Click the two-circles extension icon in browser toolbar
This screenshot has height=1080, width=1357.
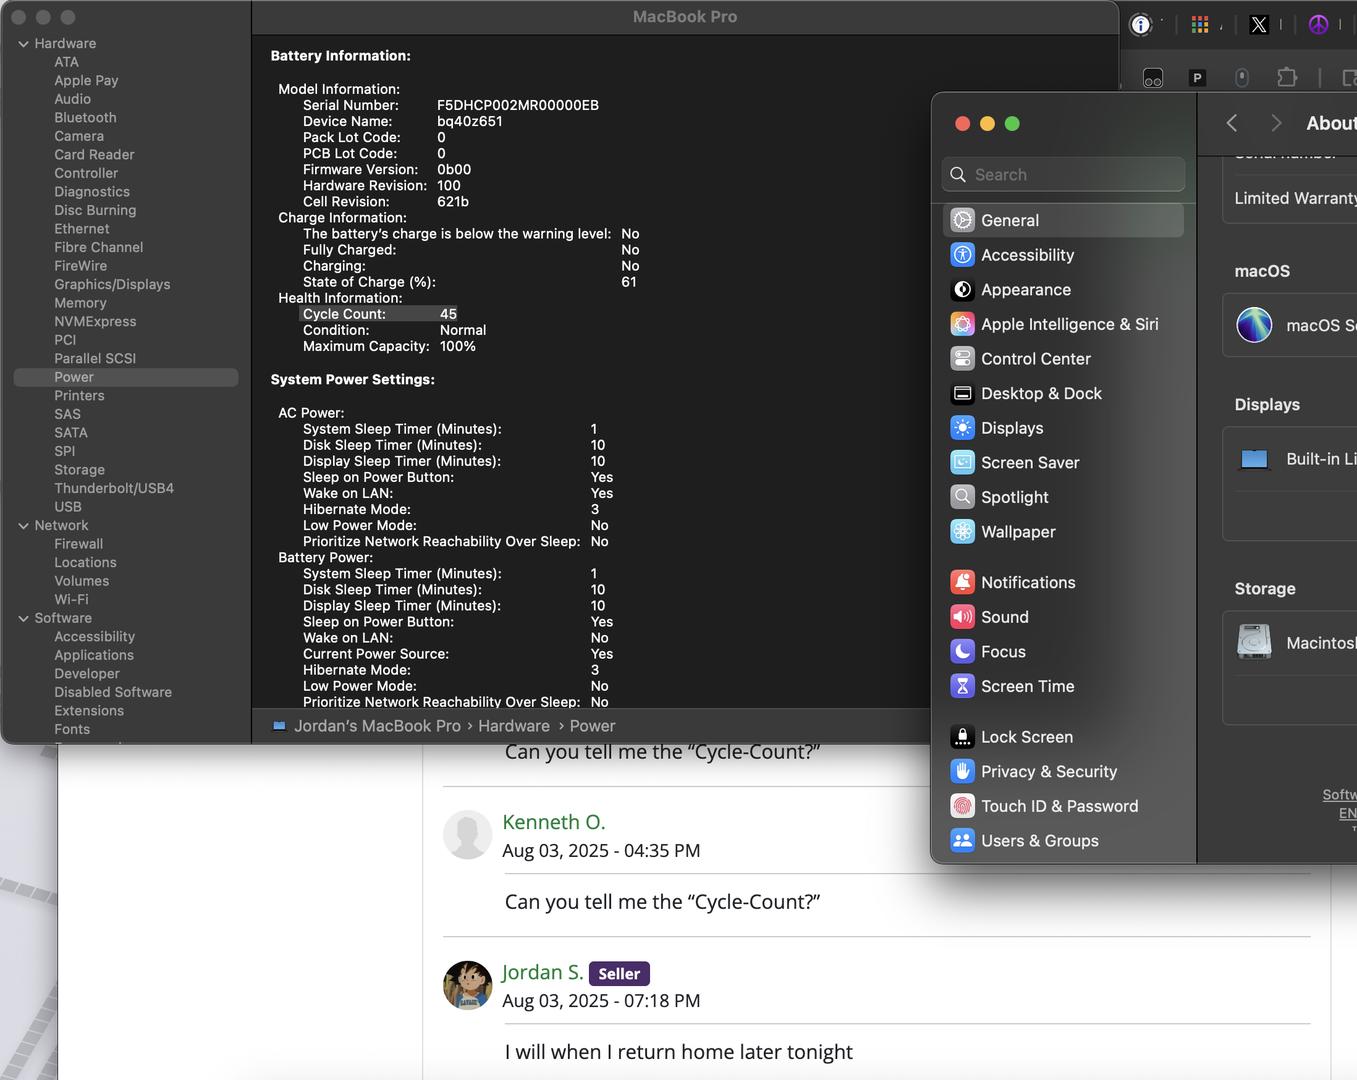(1153, 78)
